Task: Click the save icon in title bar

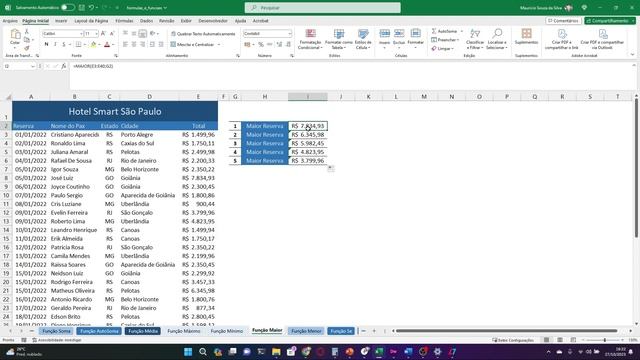Action: [x=82, y=8]
